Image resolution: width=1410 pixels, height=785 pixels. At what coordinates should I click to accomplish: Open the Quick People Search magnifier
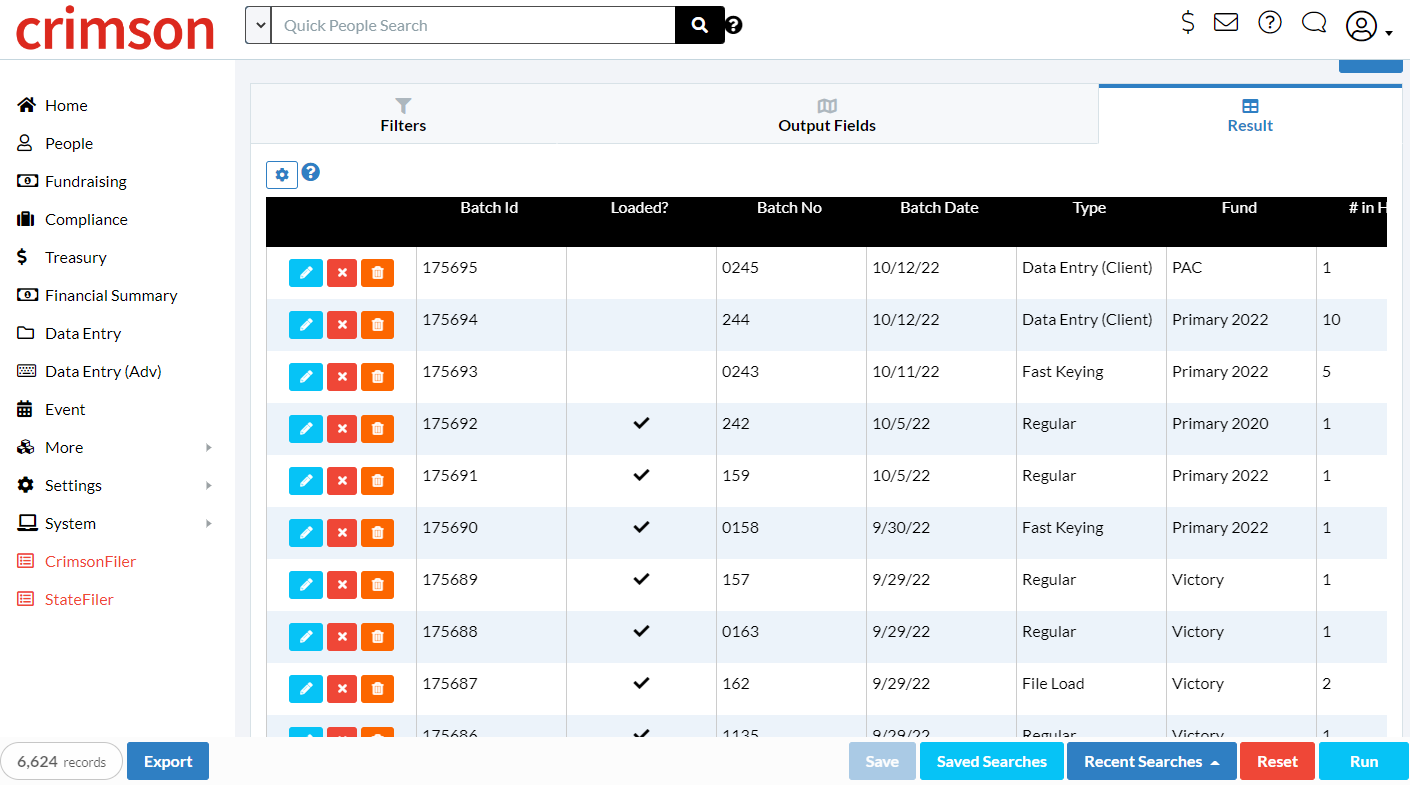pos(697,24)
